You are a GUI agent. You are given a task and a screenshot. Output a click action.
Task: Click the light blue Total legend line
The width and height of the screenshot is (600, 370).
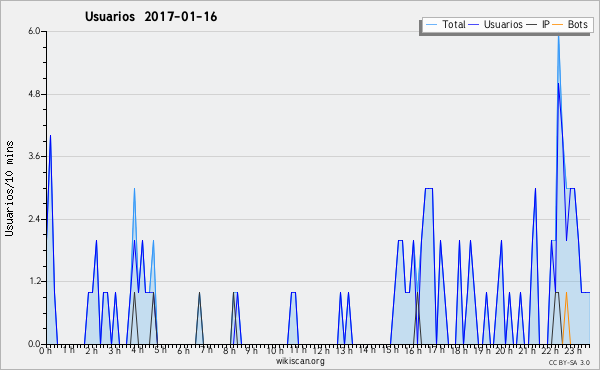click(x=431, y=25)
